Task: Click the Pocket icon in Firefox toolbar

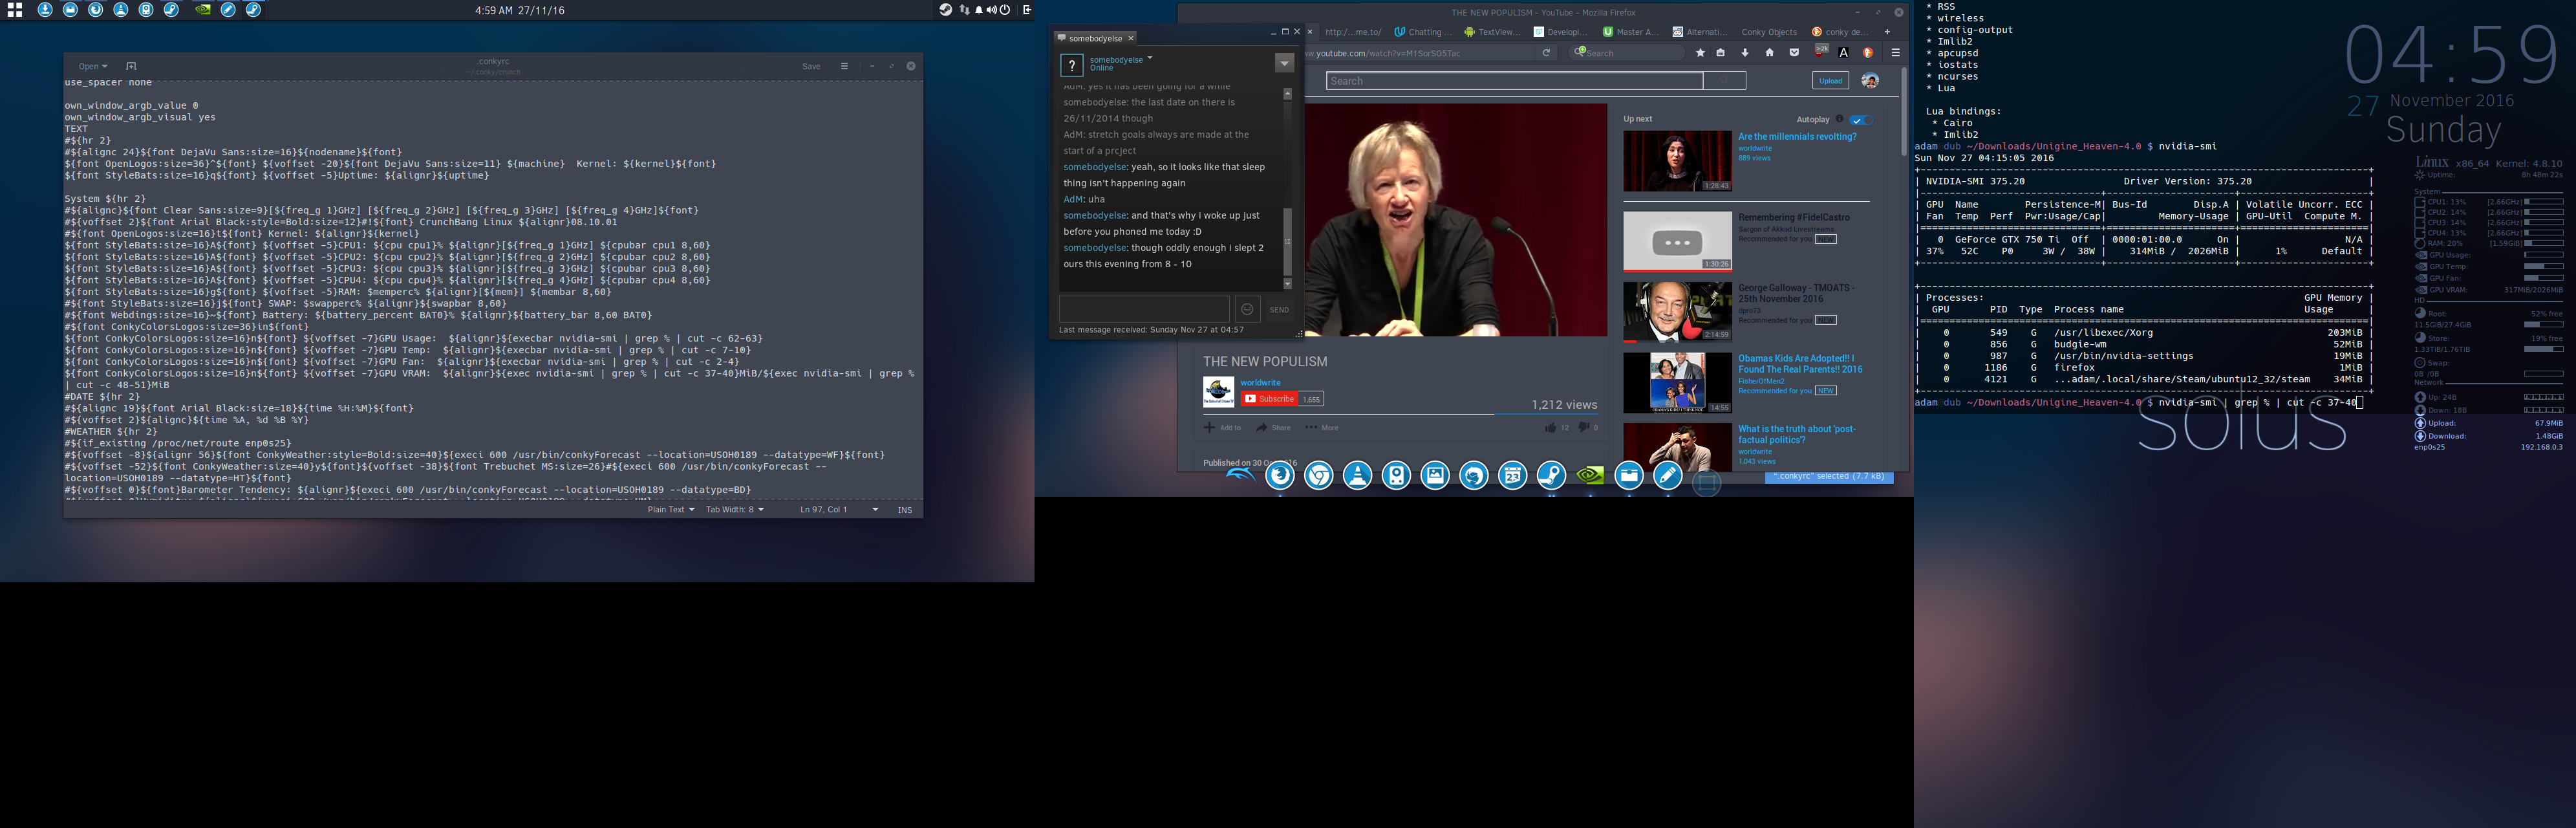Action: [1794, 53]
